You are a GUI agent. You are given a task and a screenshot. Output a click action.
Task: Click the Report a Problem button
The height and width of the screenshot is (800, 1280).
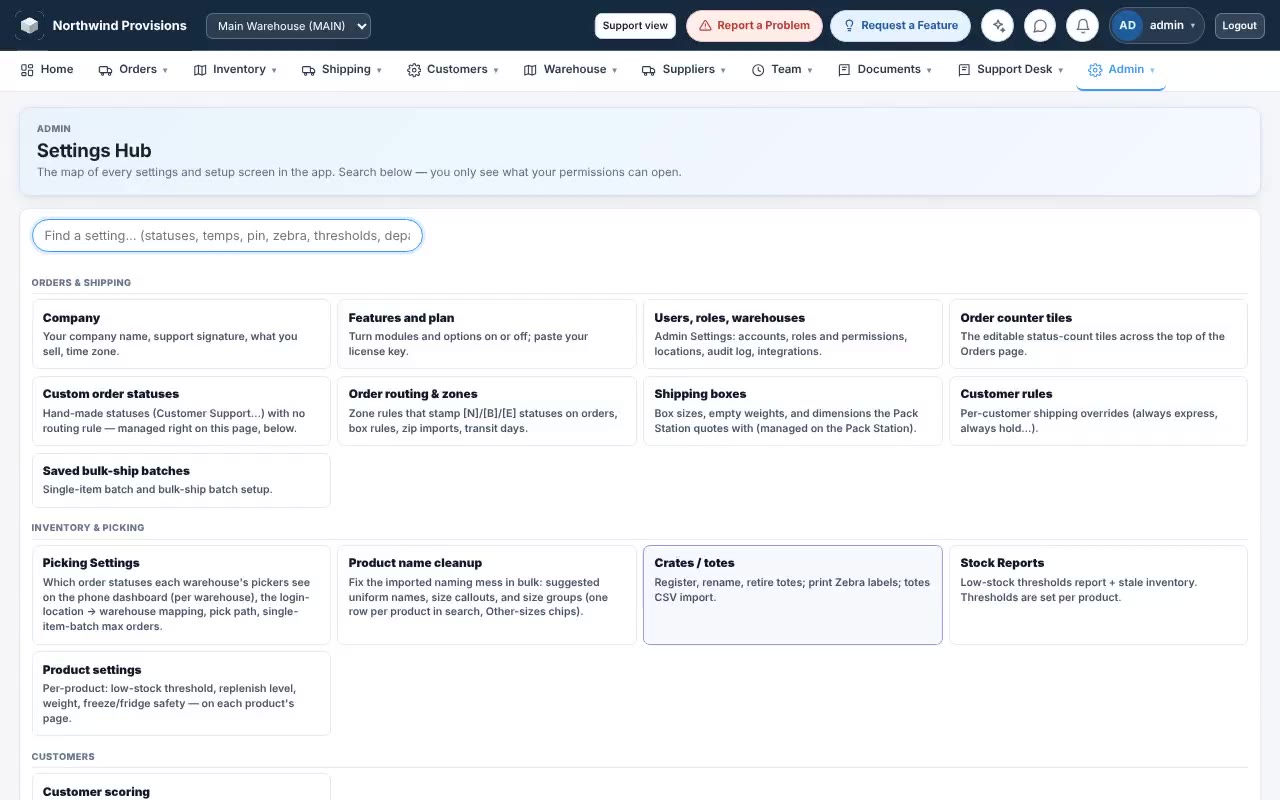pyautogui.click(x=754, y=26)
